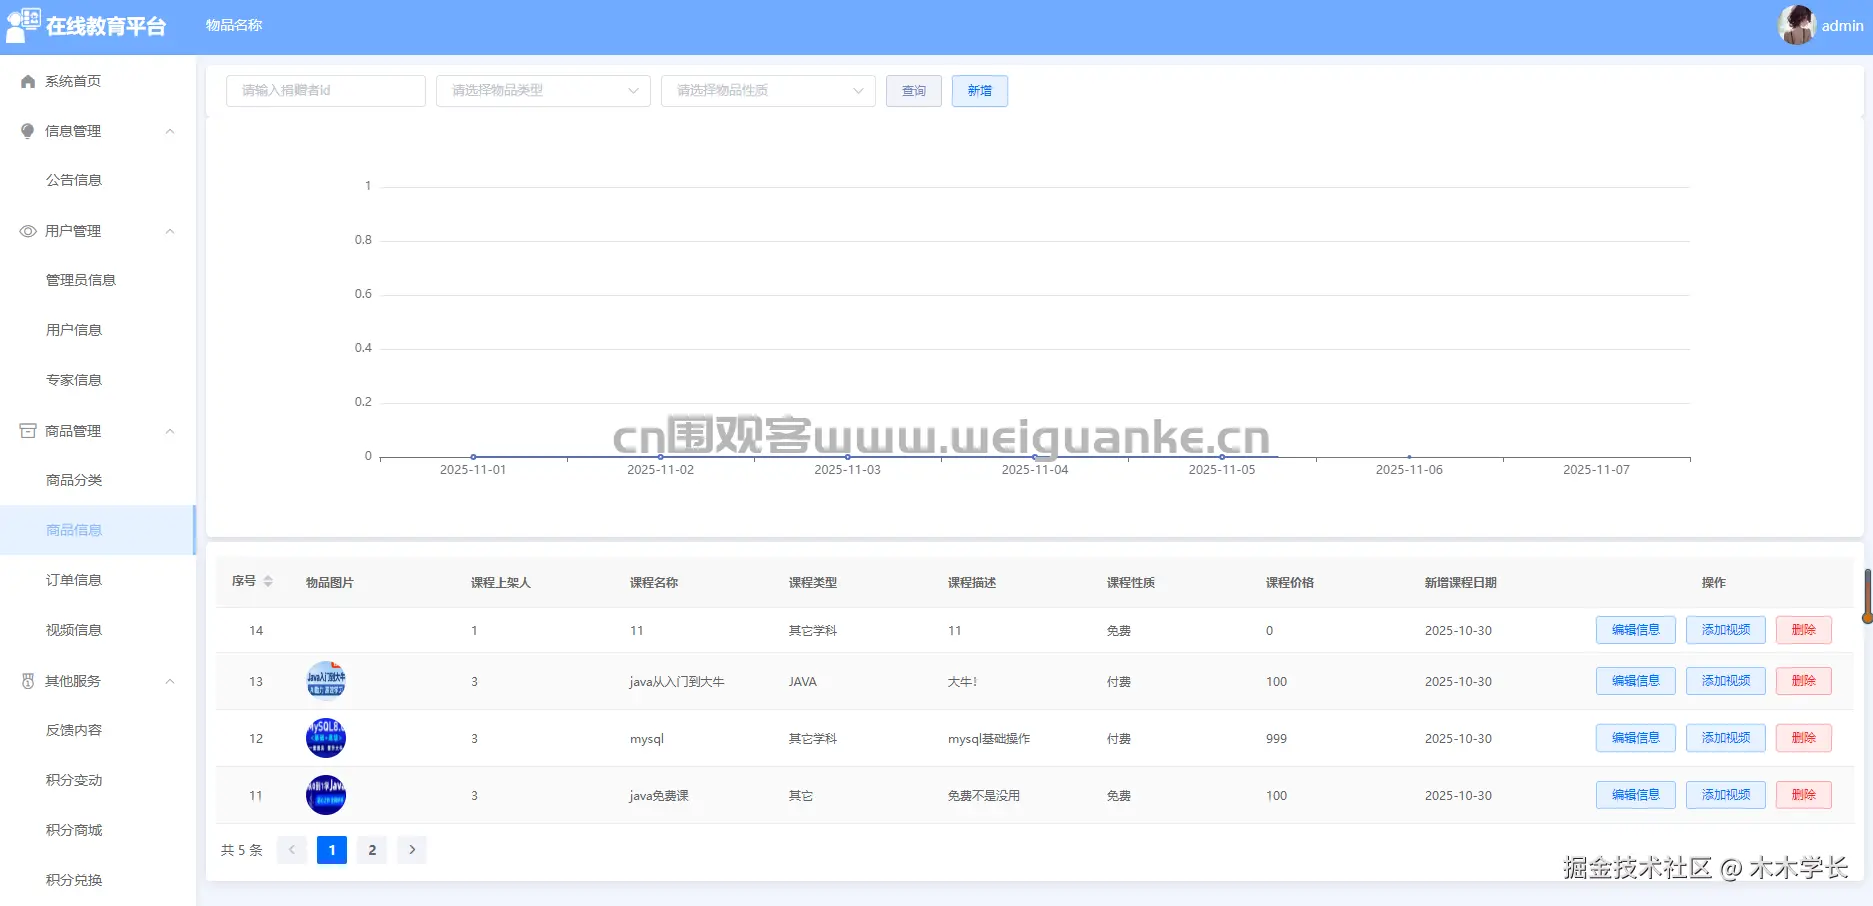This screenshot has width=1873, height=906.
Task: Click 添加视频 for java从入门到大牛 row
Action: click(x=1726, y=681)
